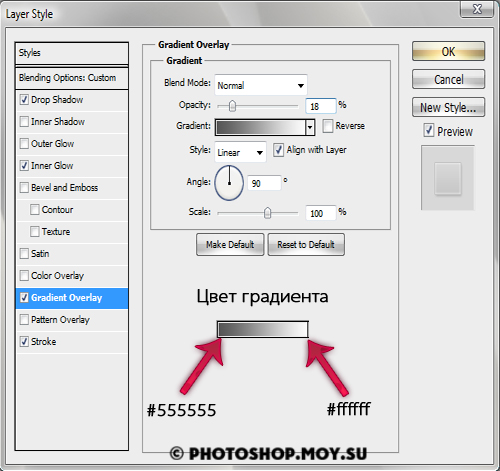Enable the Reverse checkbox

328,126
